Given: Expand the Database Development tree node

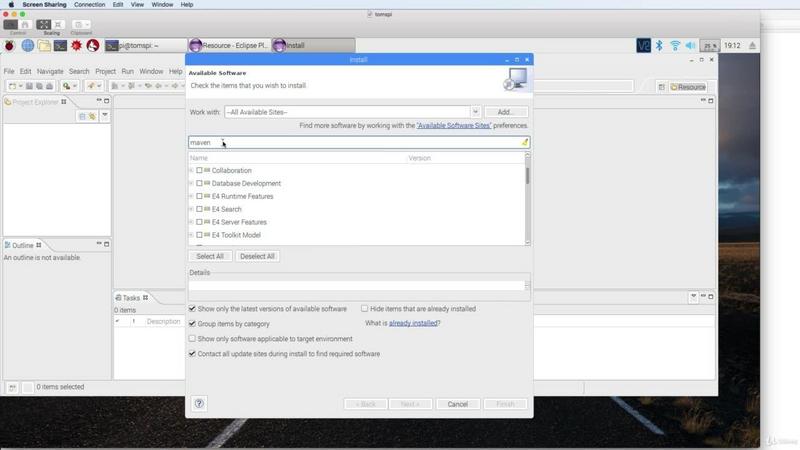Looking at the screenshot, I should (191, 183).
